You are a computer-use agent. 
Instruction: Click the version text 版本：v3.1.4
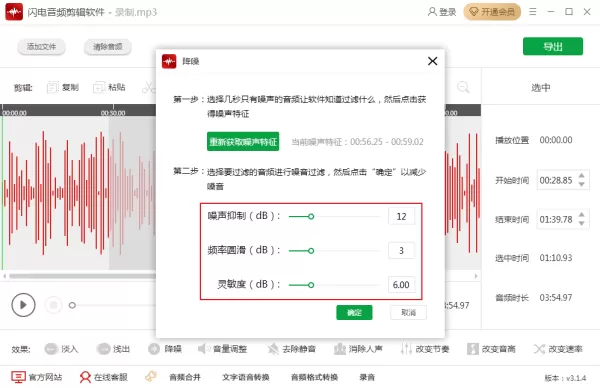pyautogui.click(x=565, y=378)
